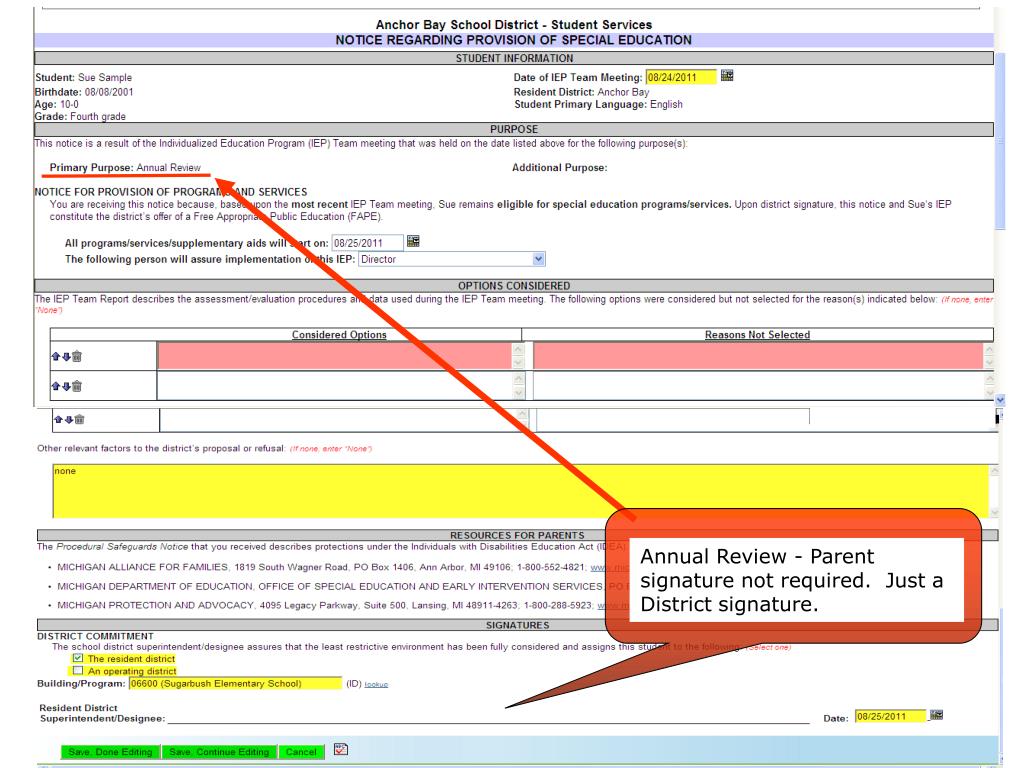
Task: Click 'STUDENT INFORMATION' section header
Action: 515,58
